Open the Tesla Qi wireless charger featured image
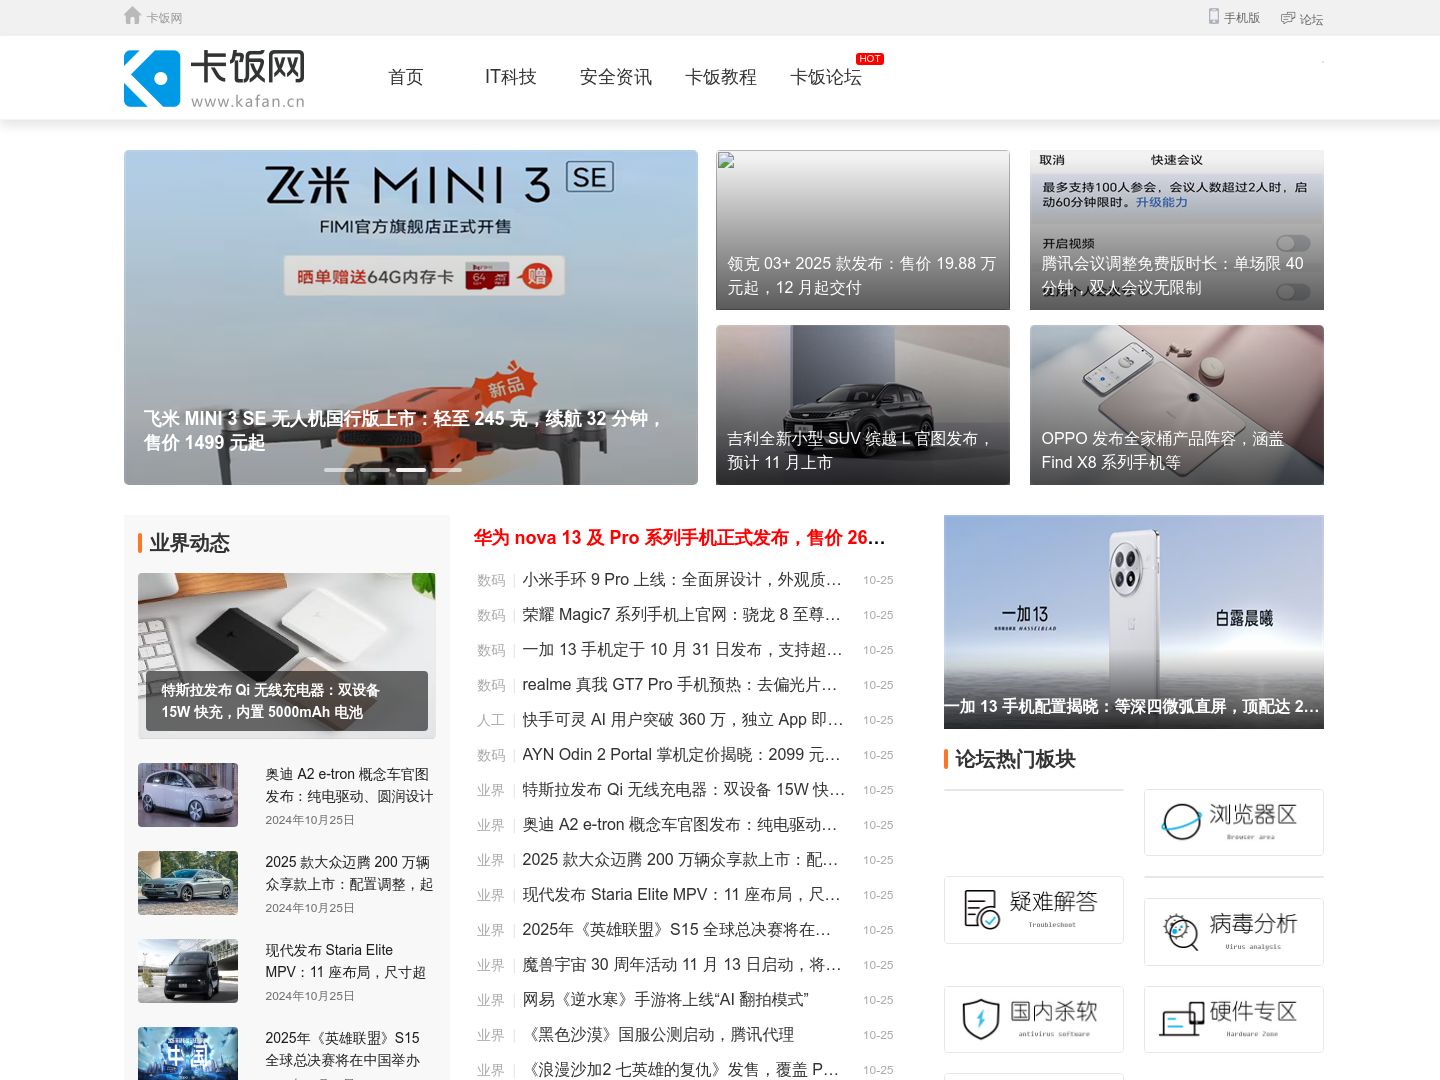 pos(287,656)
